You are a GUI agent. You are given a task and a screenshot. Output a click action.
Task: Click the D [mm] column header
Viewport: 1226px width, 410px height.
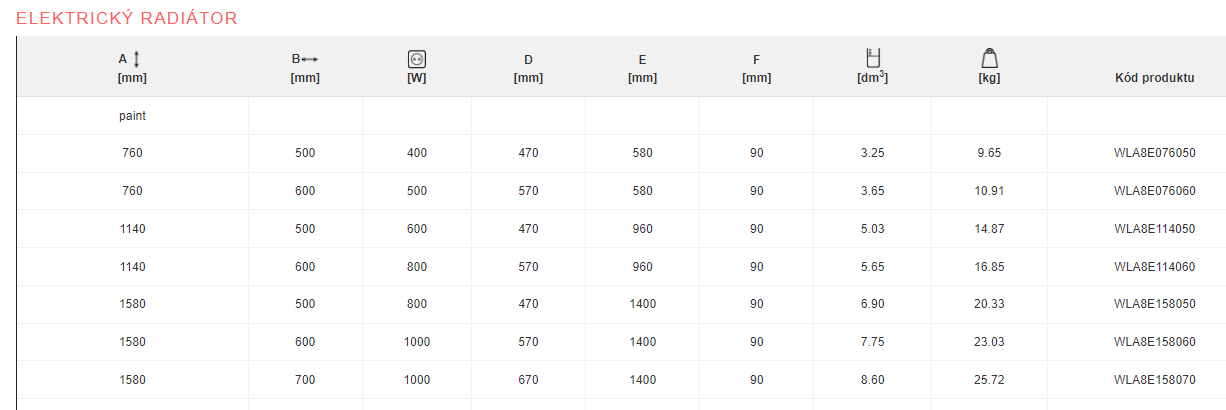tap(528, 68)
